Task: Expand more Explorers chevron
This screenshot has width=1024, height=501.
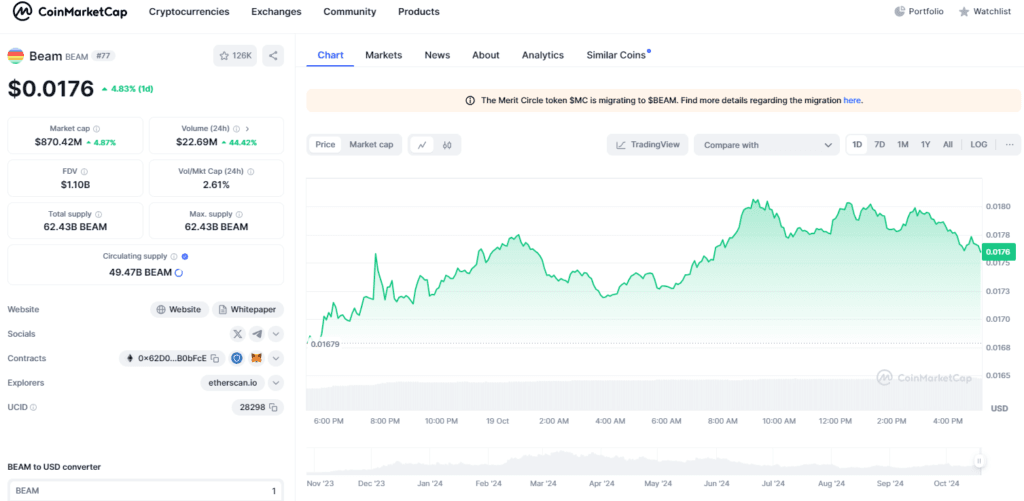Action: (276, 383)
